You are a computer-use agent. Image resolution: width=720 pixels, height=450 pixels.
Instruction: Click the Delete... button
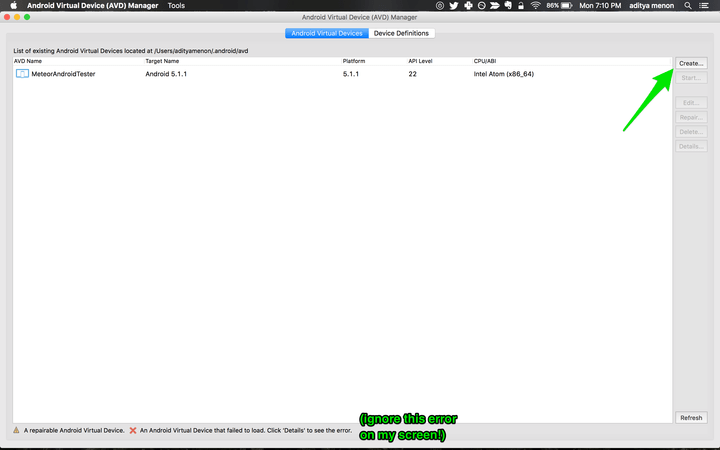click(691, 132)
